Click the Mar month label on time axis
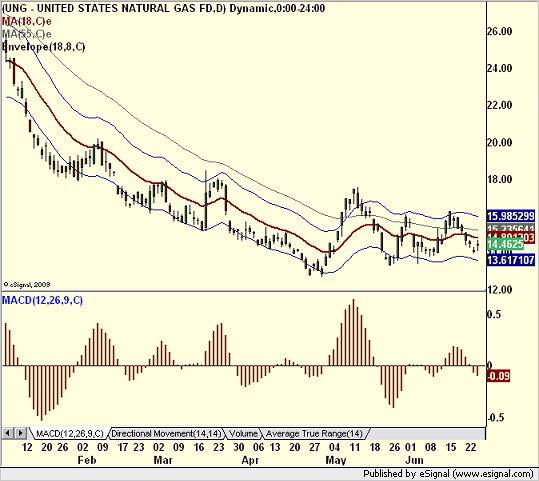This screenshot has width=539, height=481. pos(163,460)
